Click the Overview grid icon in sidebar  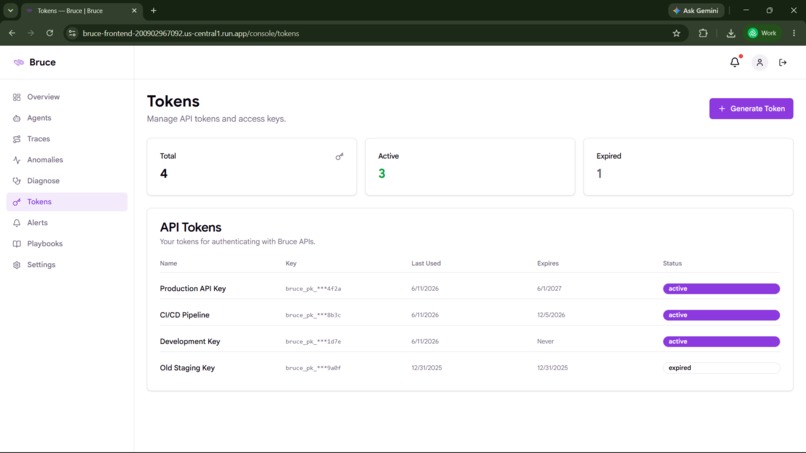(x=16, y=97)
